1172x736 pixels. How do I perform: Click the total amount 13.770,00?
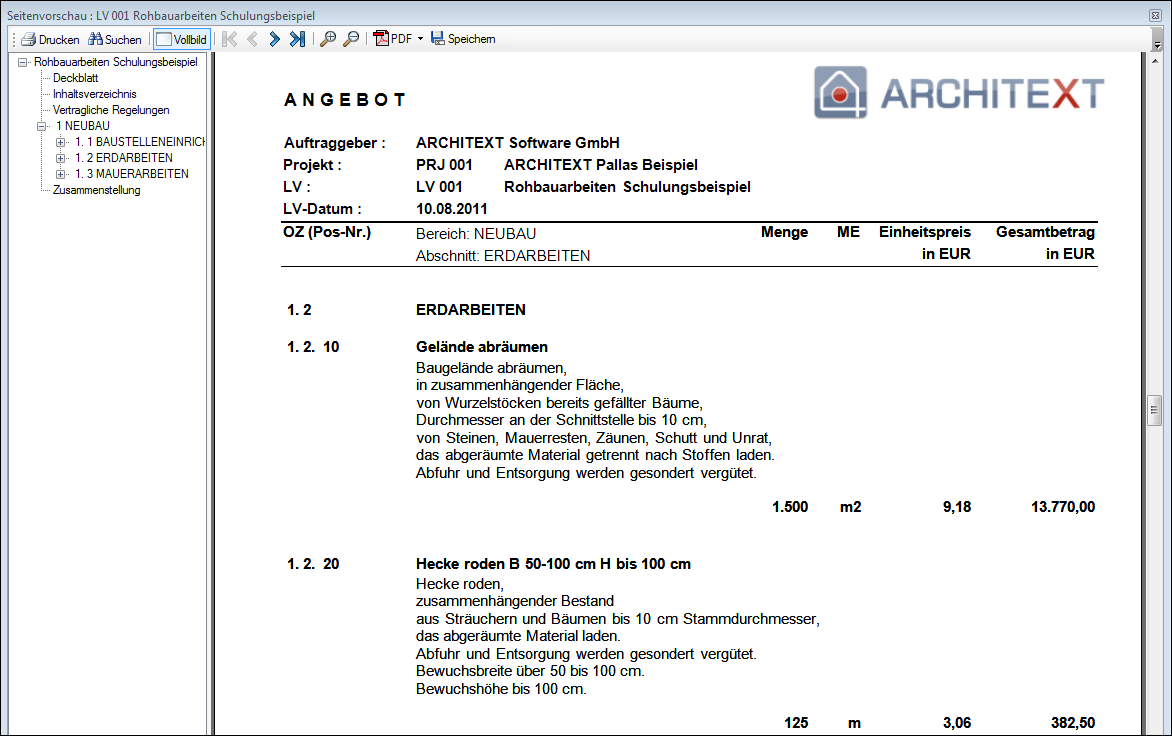tap(1063, 507)
